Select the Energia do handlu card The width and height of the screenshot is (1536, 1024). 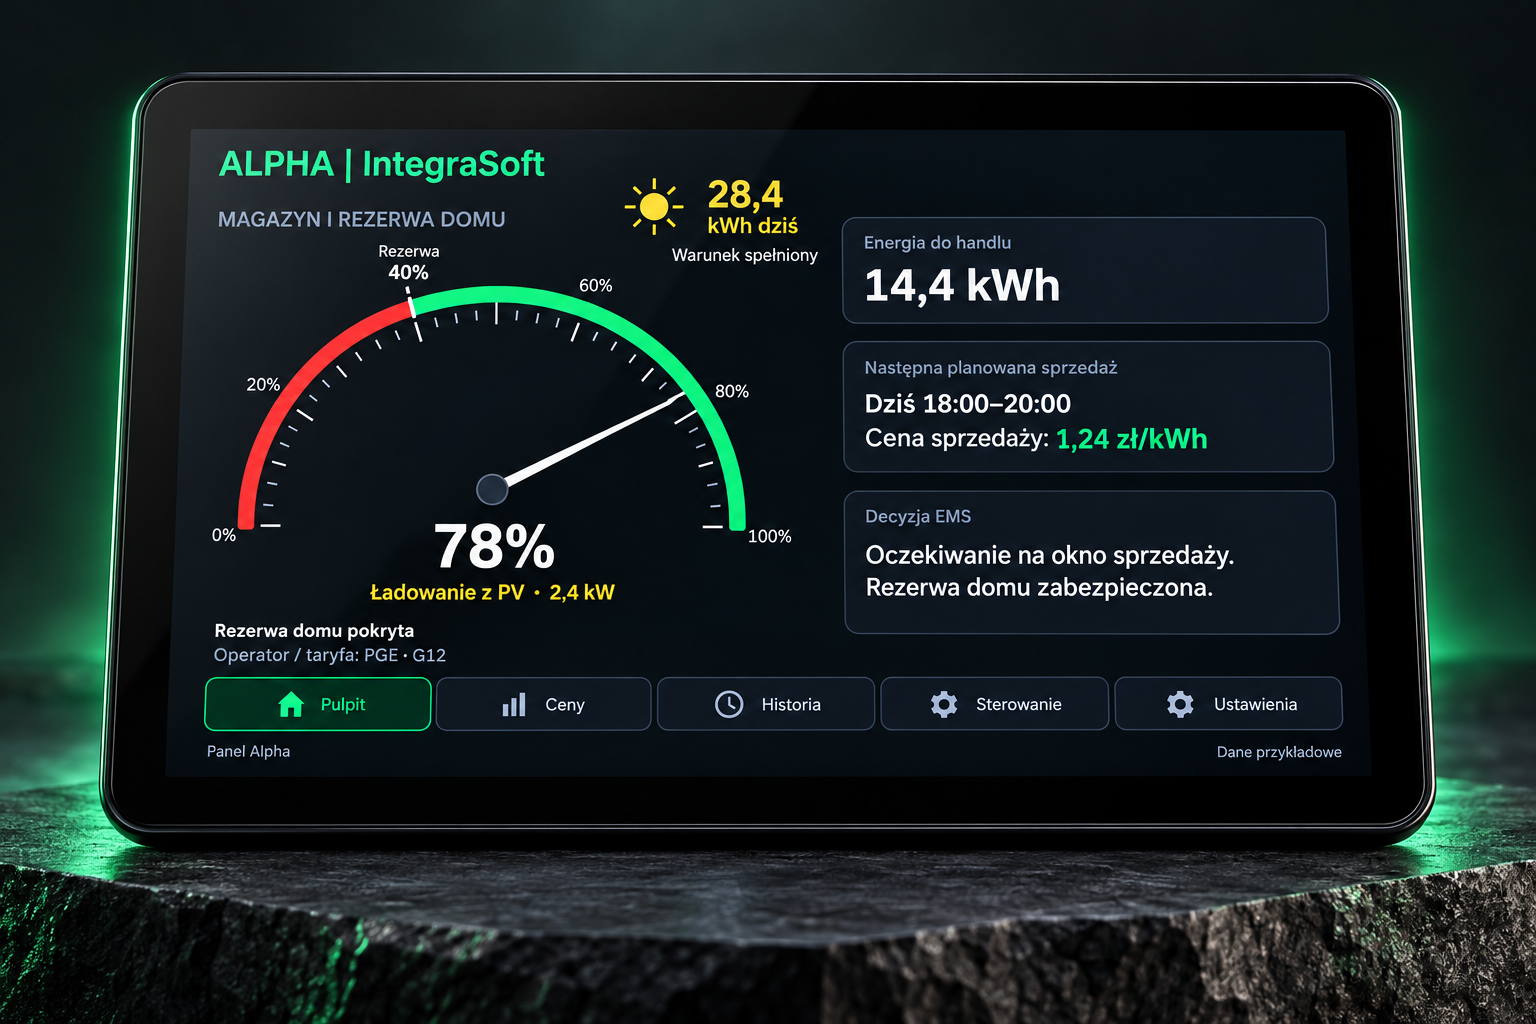(1085, 270)
